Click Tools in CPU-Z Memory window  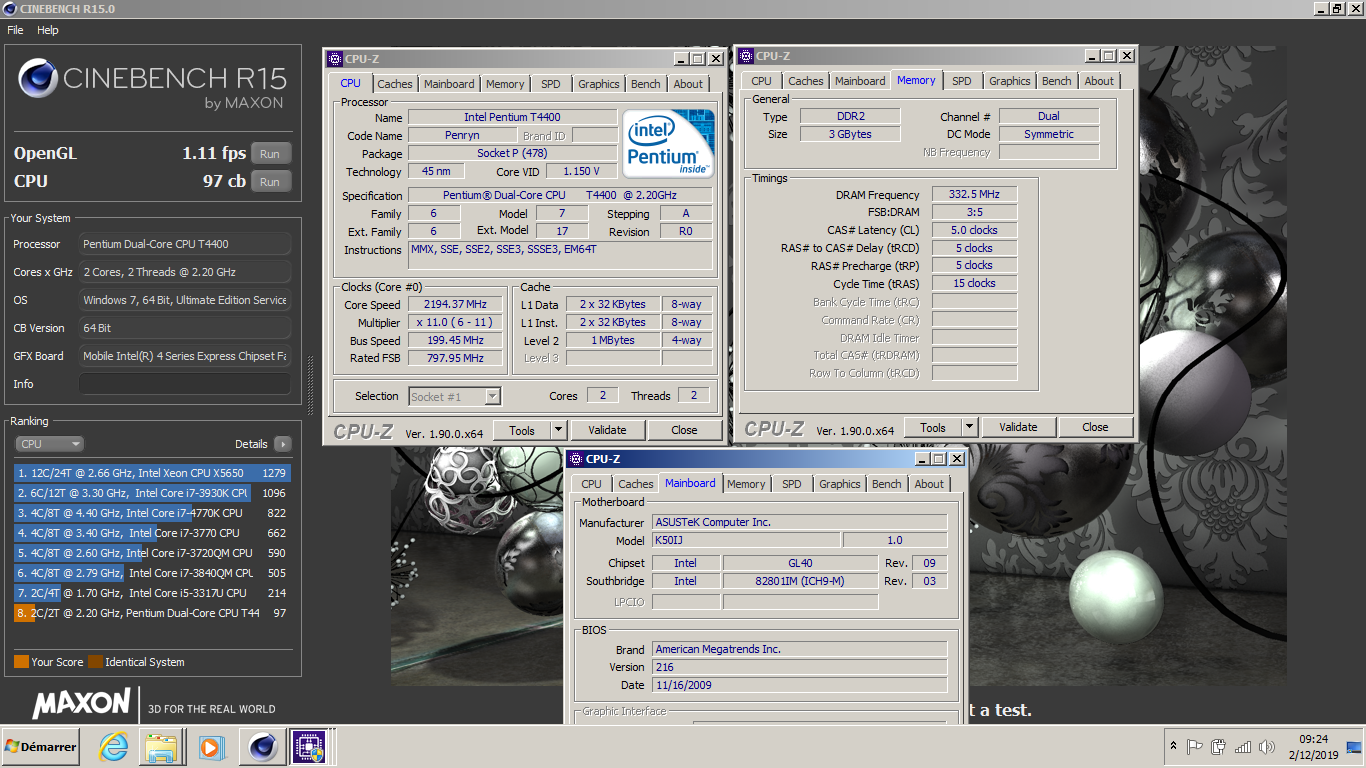[x=933, y=427]
